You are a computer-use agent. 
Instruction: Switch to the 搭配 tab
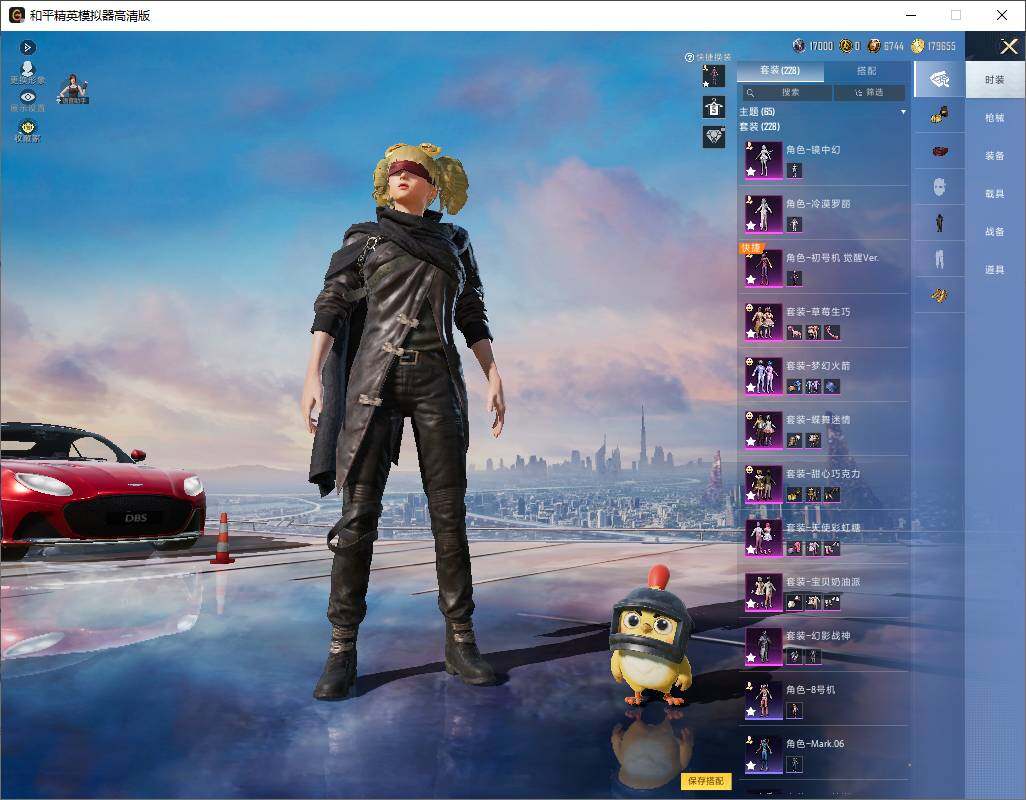point(866,71)
